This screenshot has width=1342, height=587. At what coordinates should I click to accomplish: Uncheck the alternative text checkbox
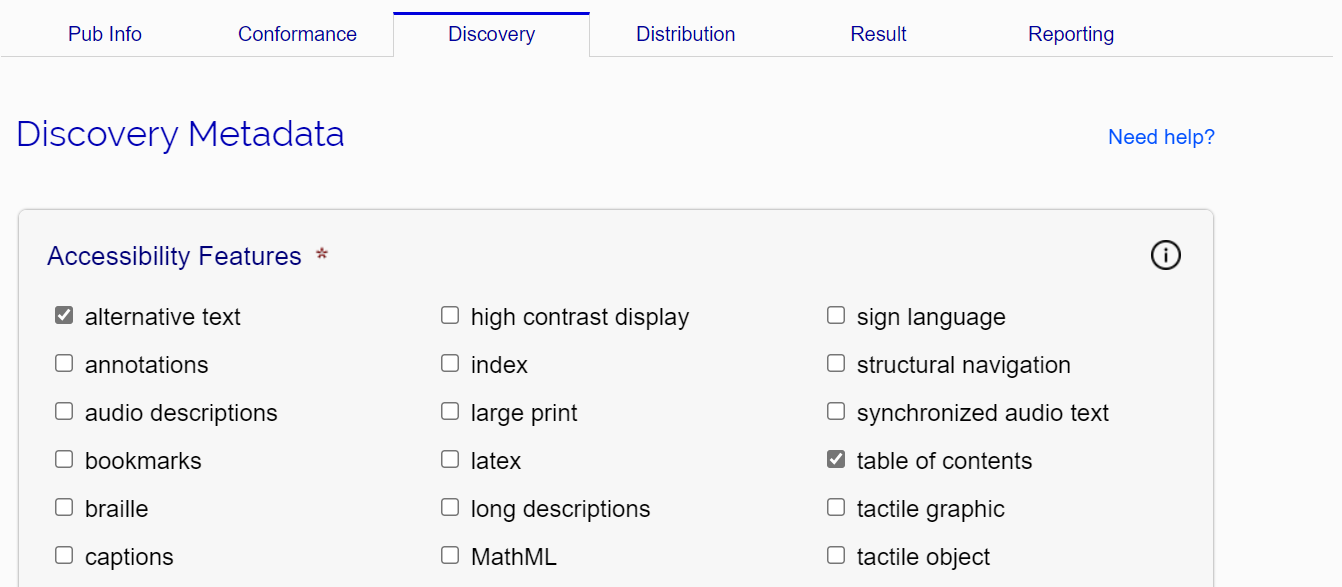coord(64,316)
